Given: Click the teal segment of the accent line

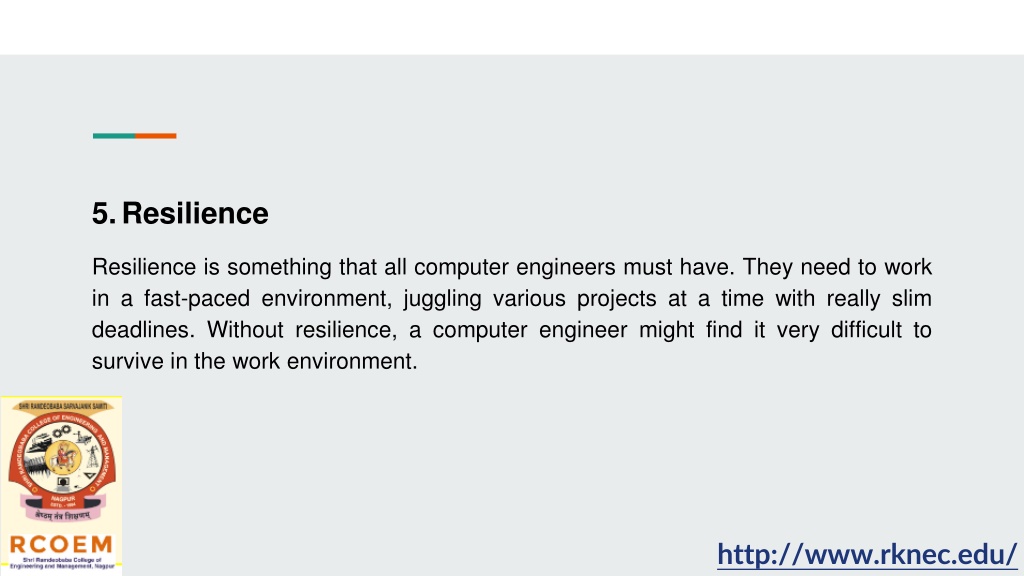Looking at the screenshot, I should [x=114, y=136].
